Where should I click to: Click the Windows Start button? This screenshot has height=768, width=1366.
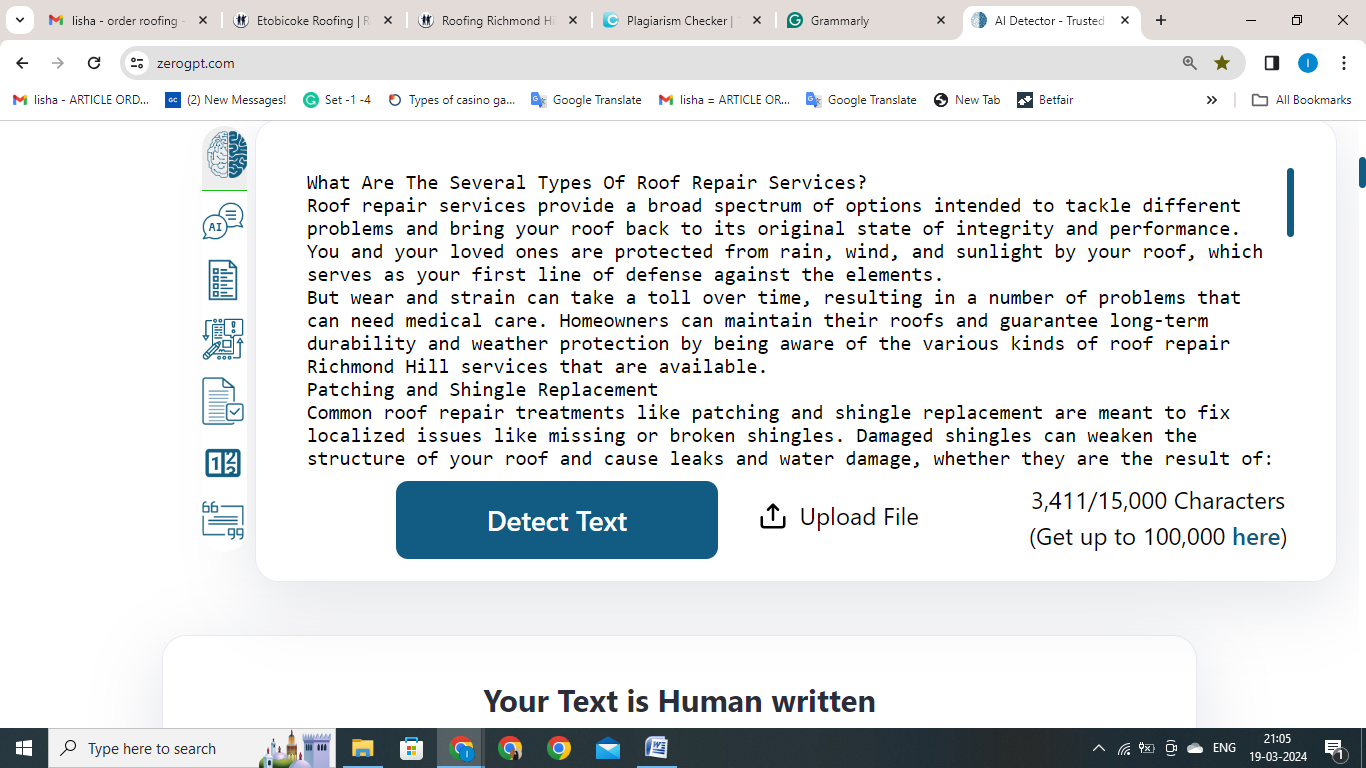point(24,748)
